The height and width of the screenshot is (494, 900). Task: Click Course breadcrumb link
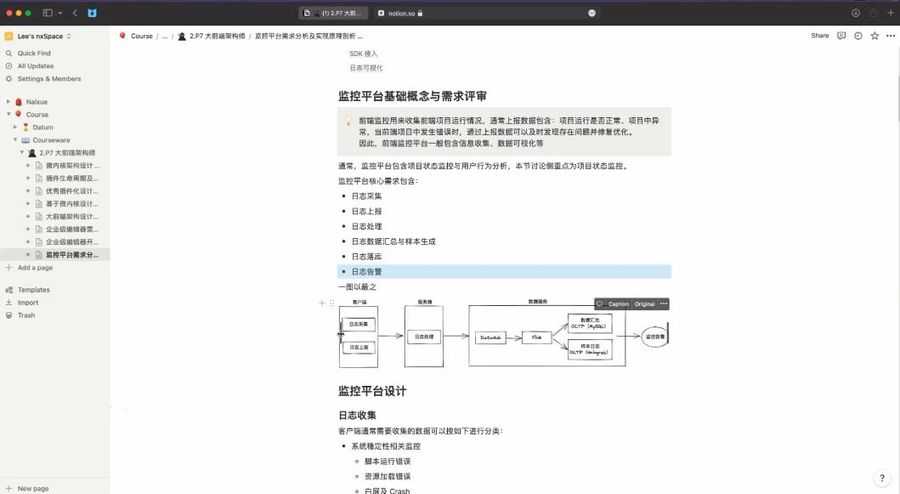coord(142,36)
